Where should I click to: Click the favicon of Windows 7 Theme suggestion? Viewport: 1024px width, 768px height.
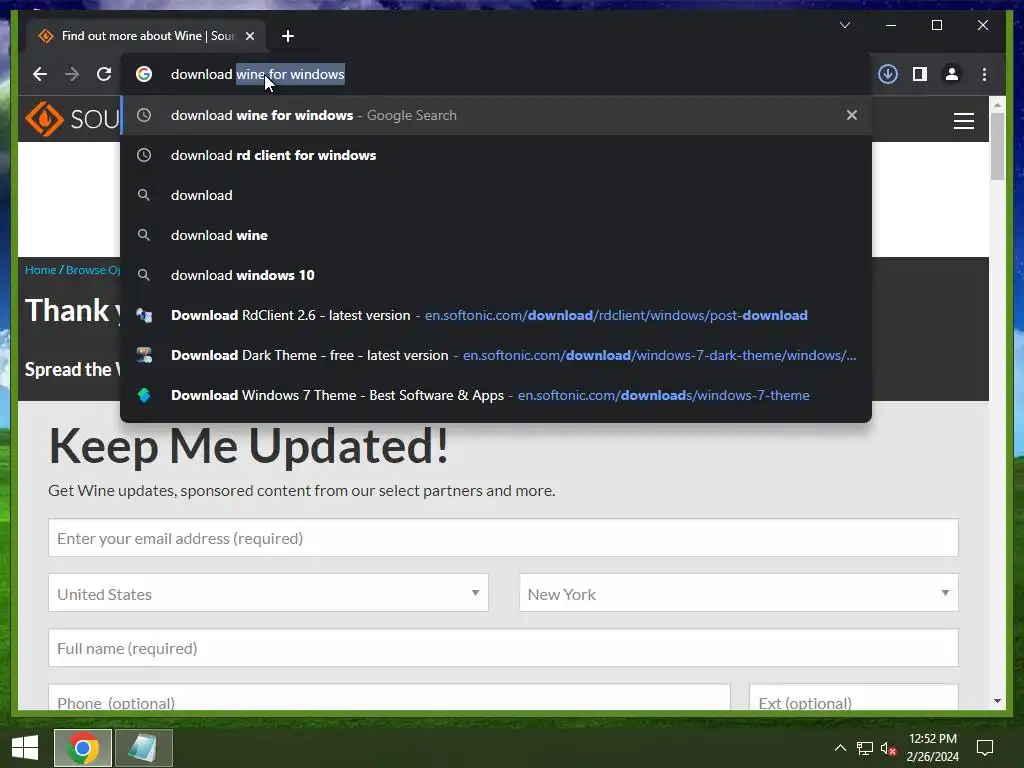coord(144,395)
